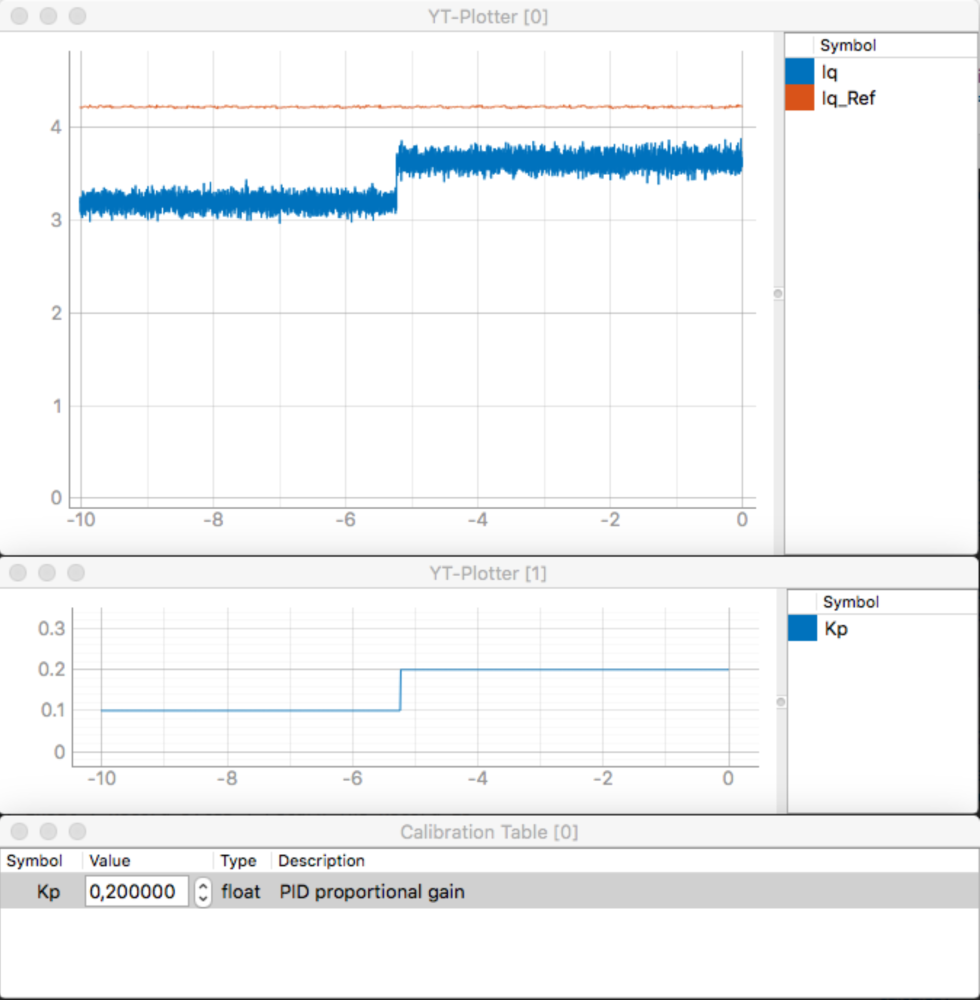Click Symbol header in YT-Plotter [1] legend
The height and width of the screenshot is (1000, 980).
coord(850,602)
